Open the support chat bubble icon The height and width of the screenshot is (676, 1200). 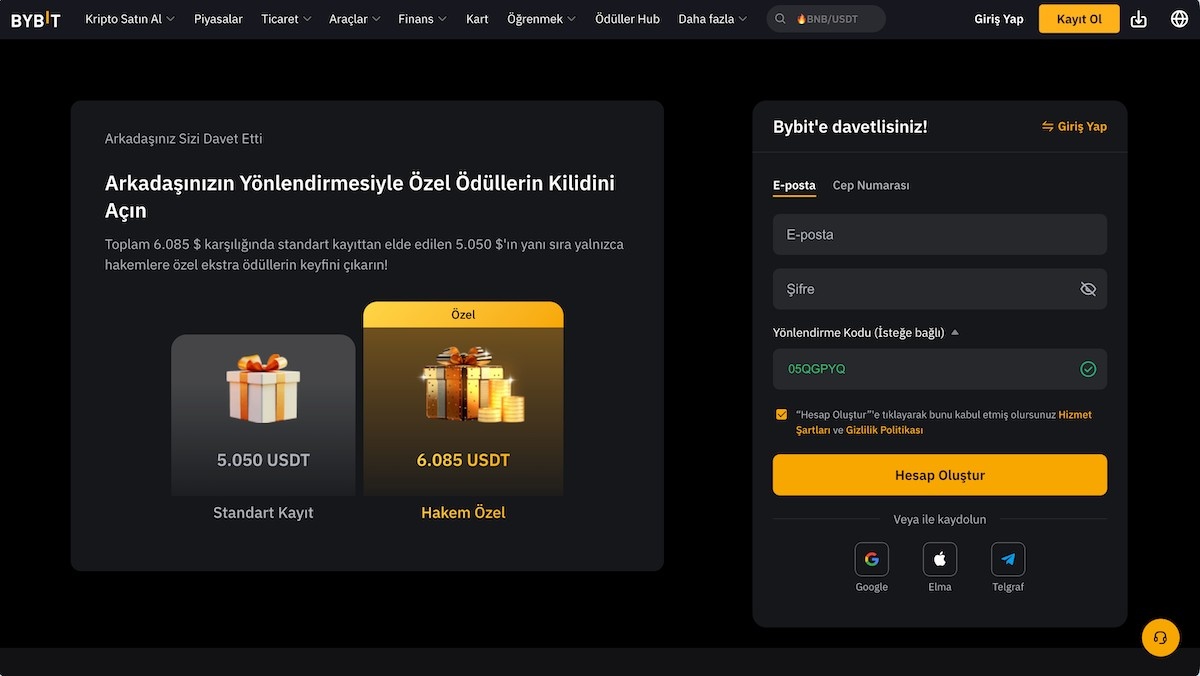click(x=1160, y=637)
